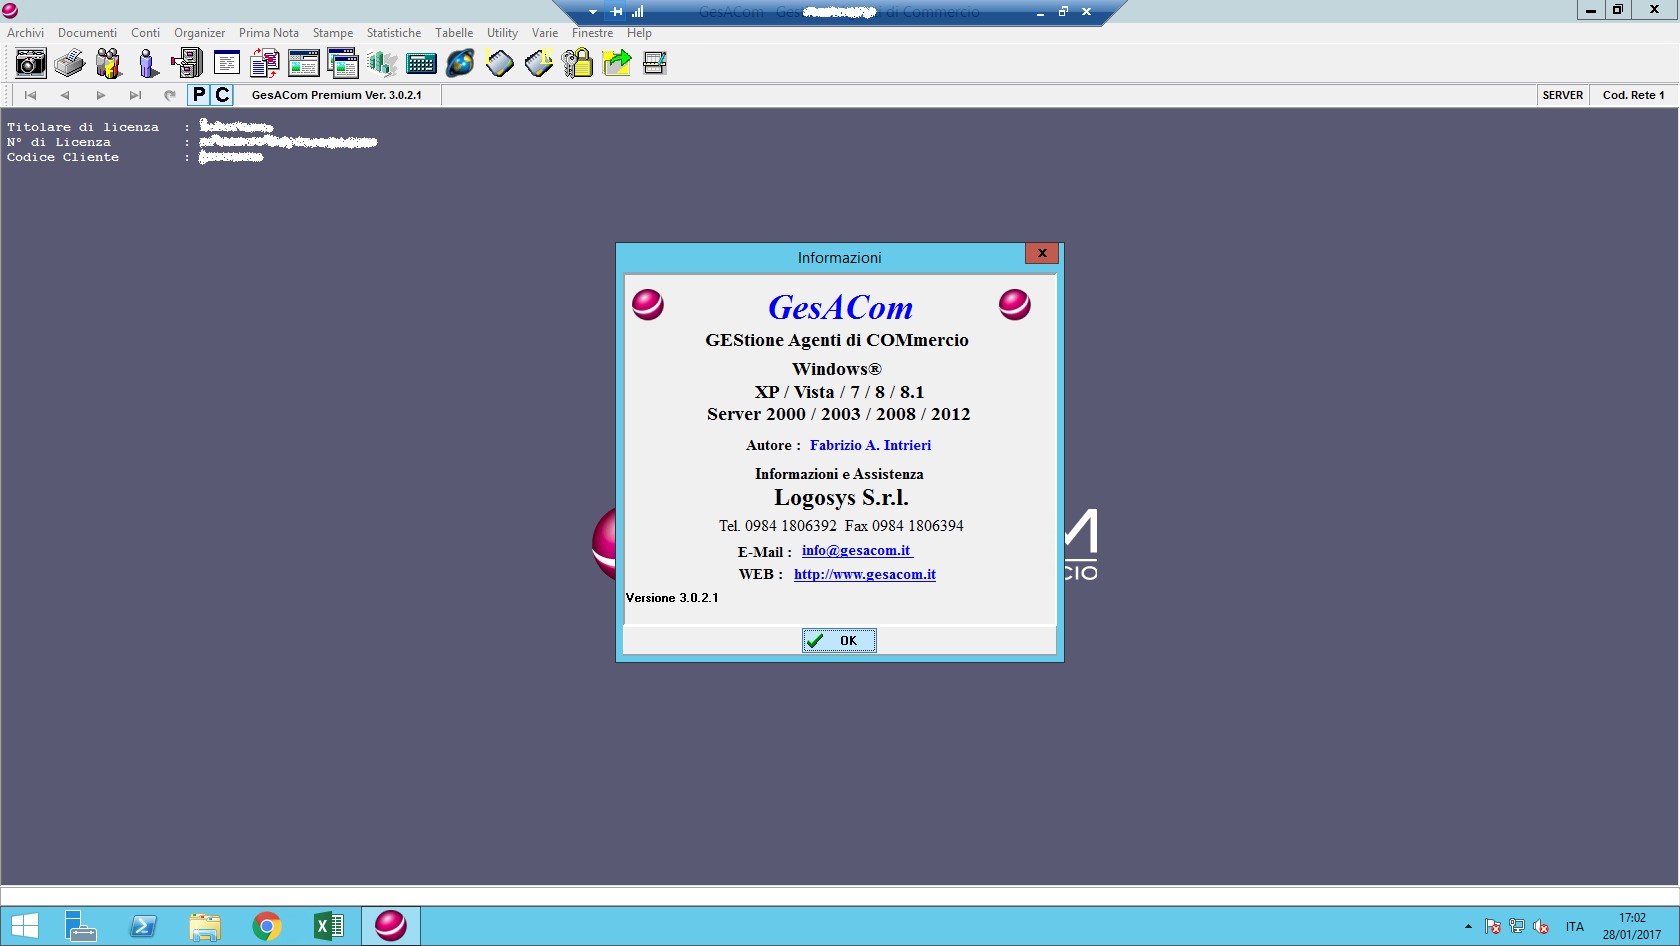Click the green arrow export icon
The width and height of the screenshot is (1680, 946).
[617, 63]
